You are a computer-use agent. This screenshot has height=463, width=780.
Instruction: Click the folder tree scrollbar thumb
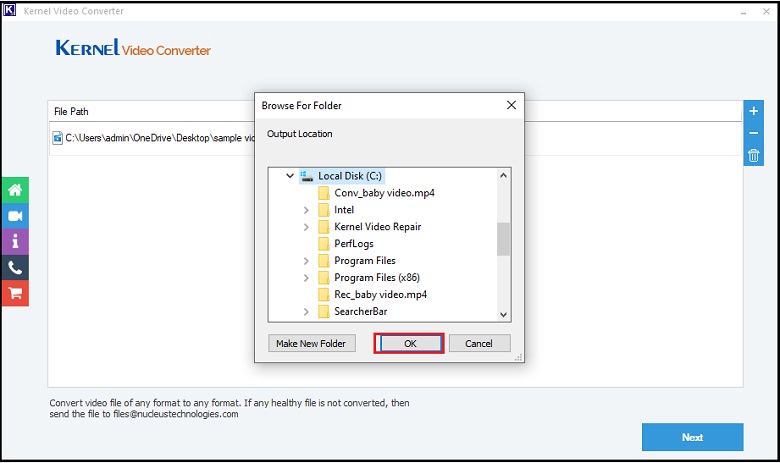pos(503,239)
